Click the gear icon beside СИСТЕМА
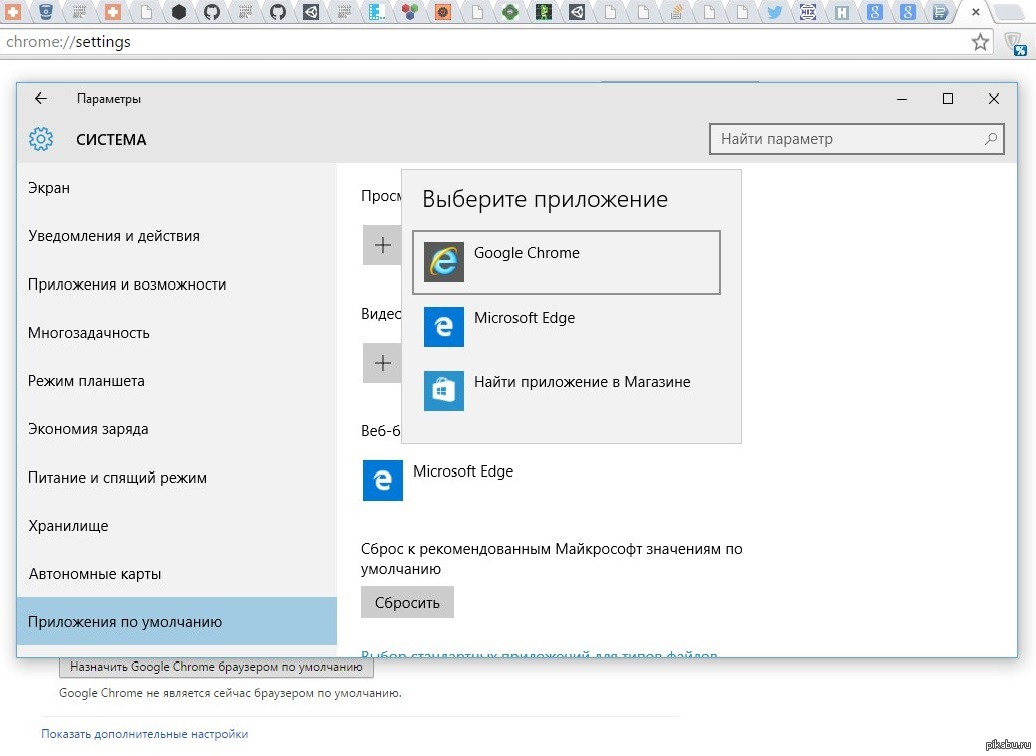This screenshot has width=1036, height=756. pos(41,139)
